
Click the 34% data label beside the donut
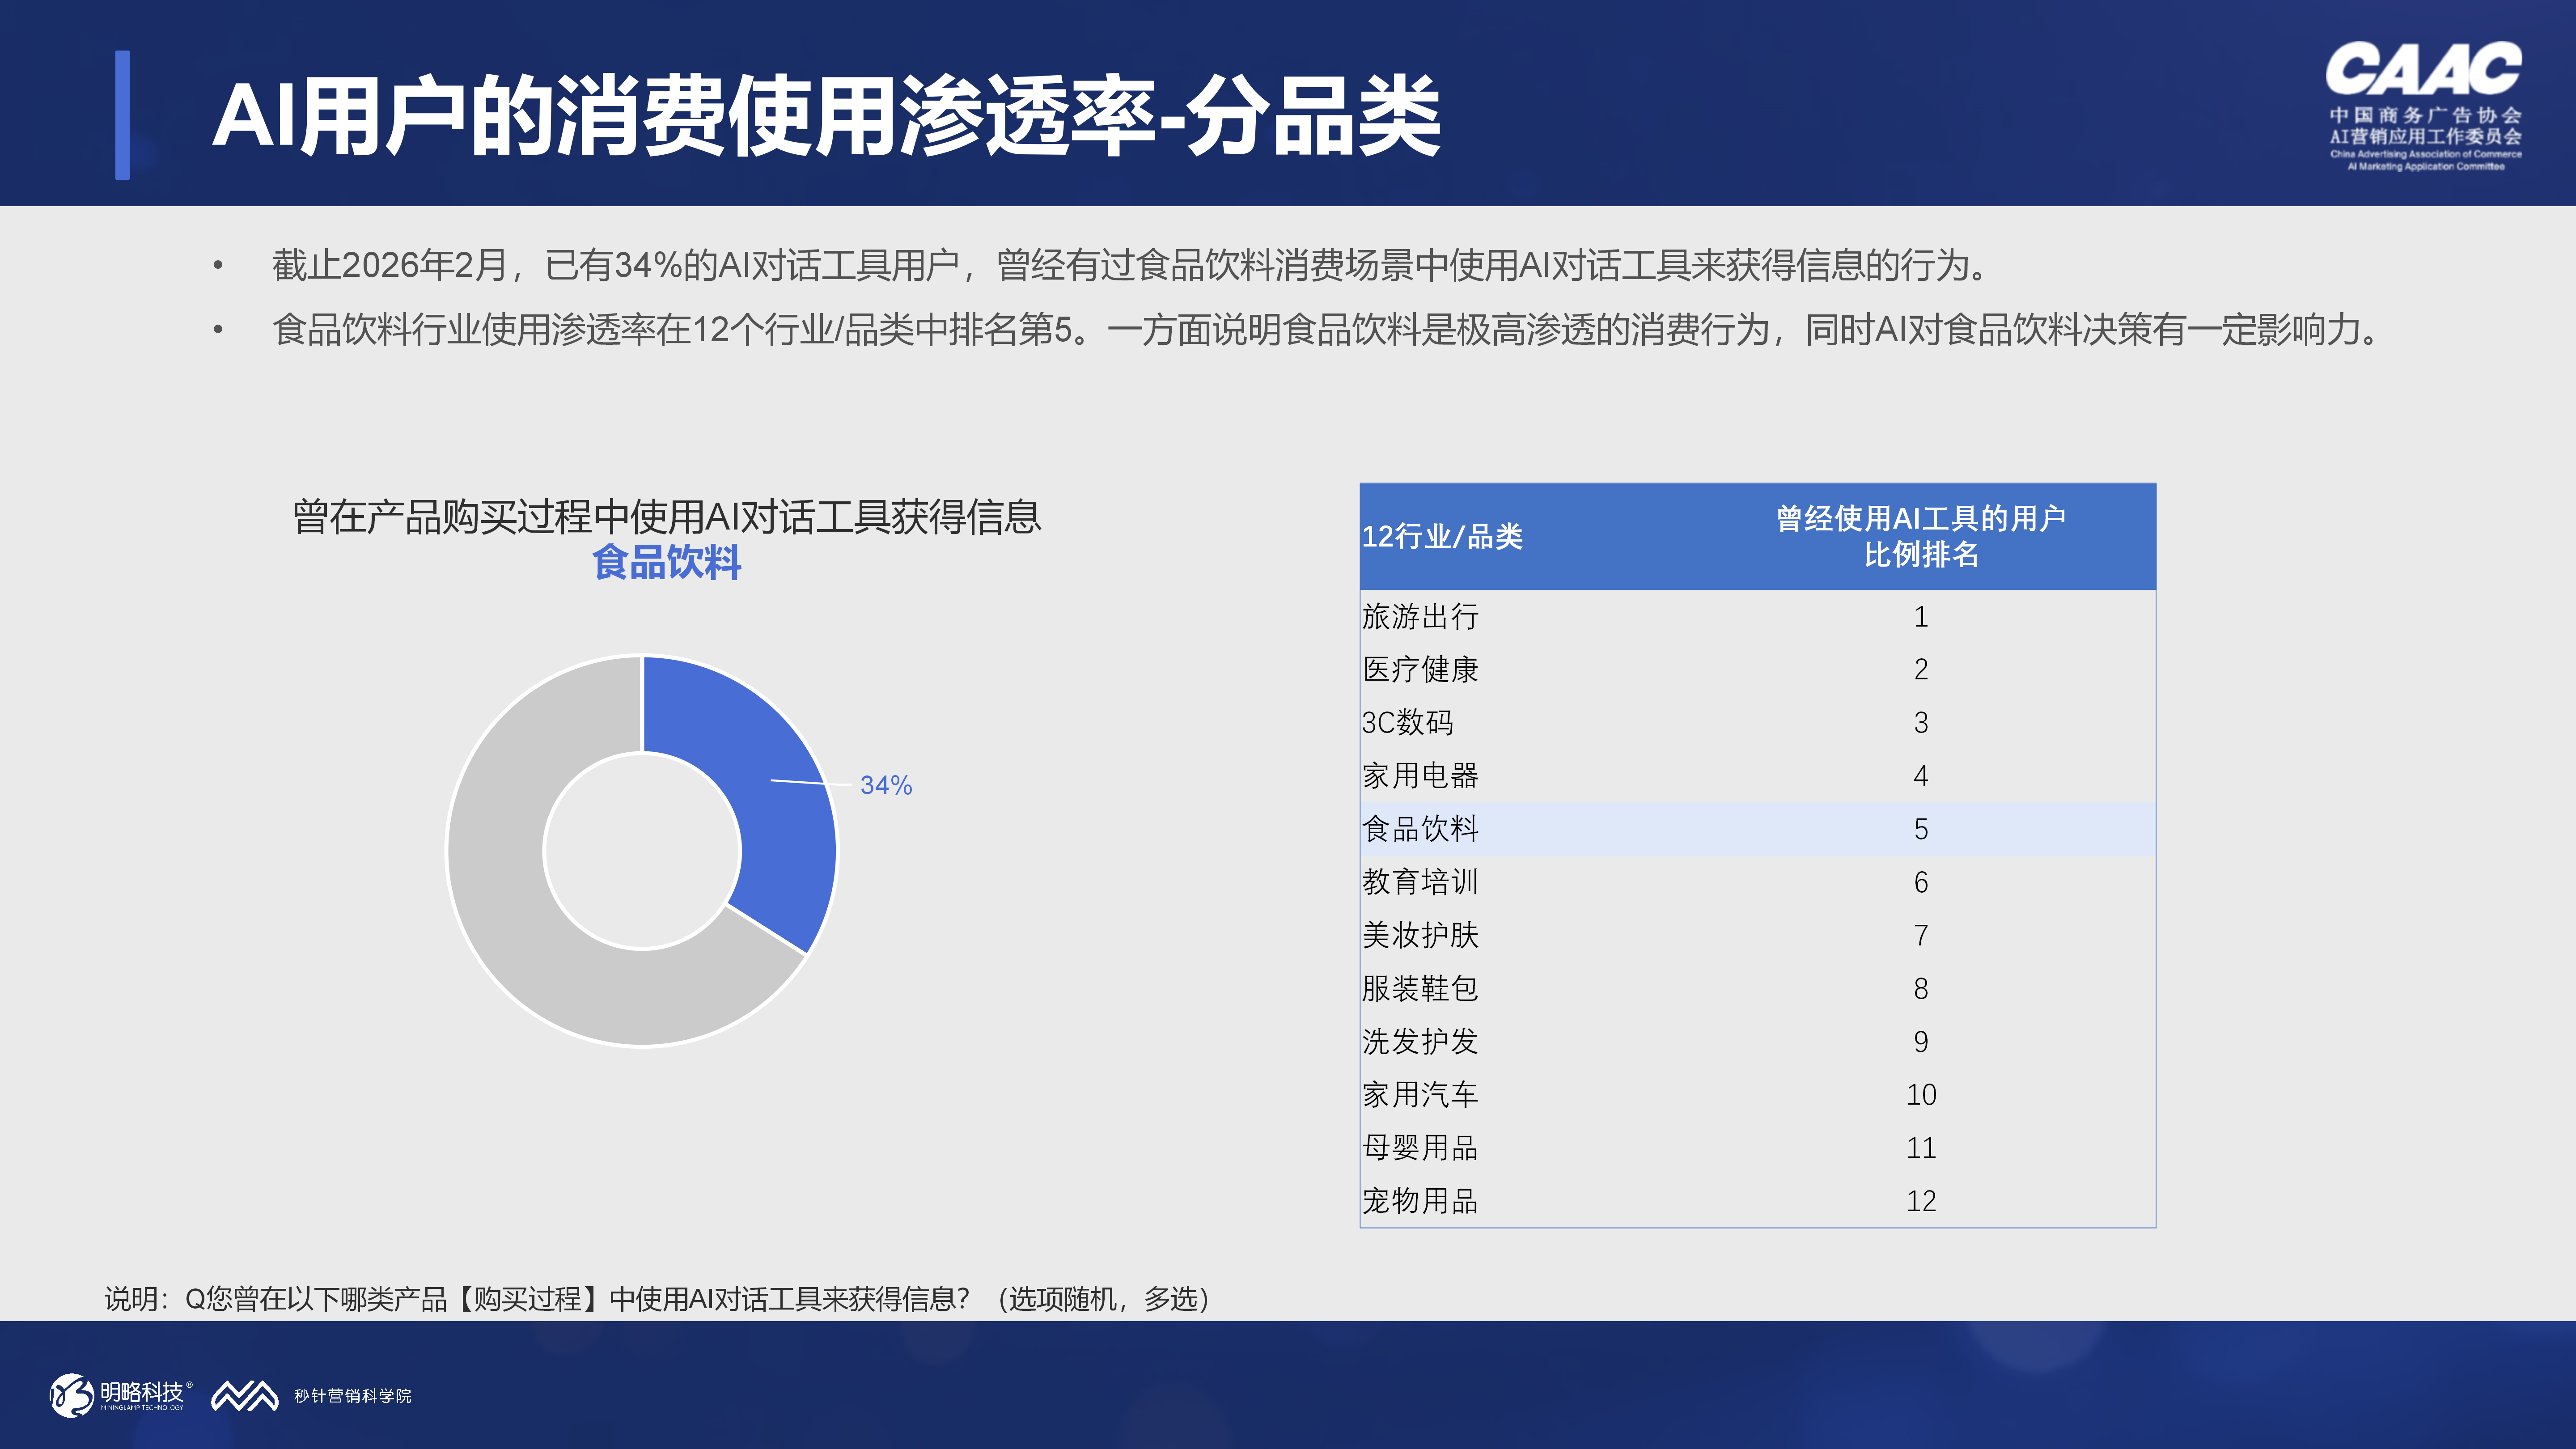tap(886, 785)
